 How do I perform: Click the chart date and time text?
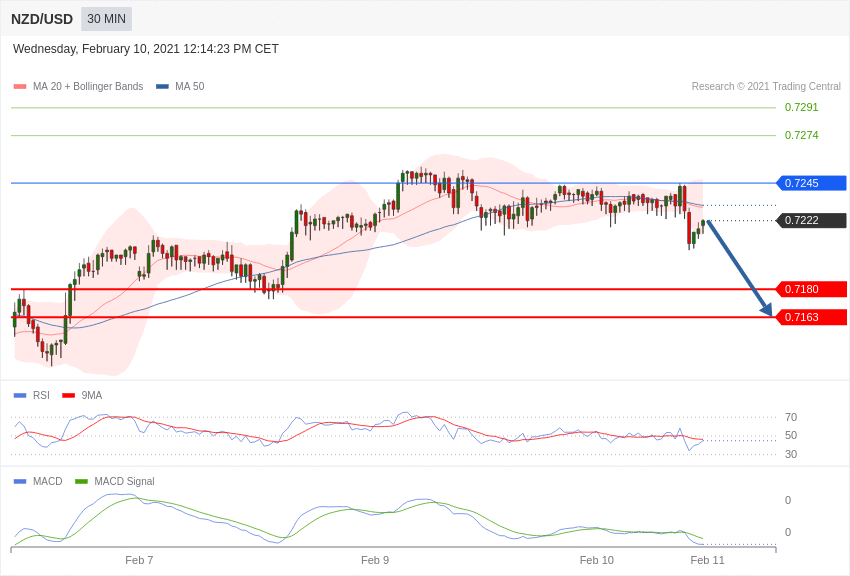tap(145, 49)
